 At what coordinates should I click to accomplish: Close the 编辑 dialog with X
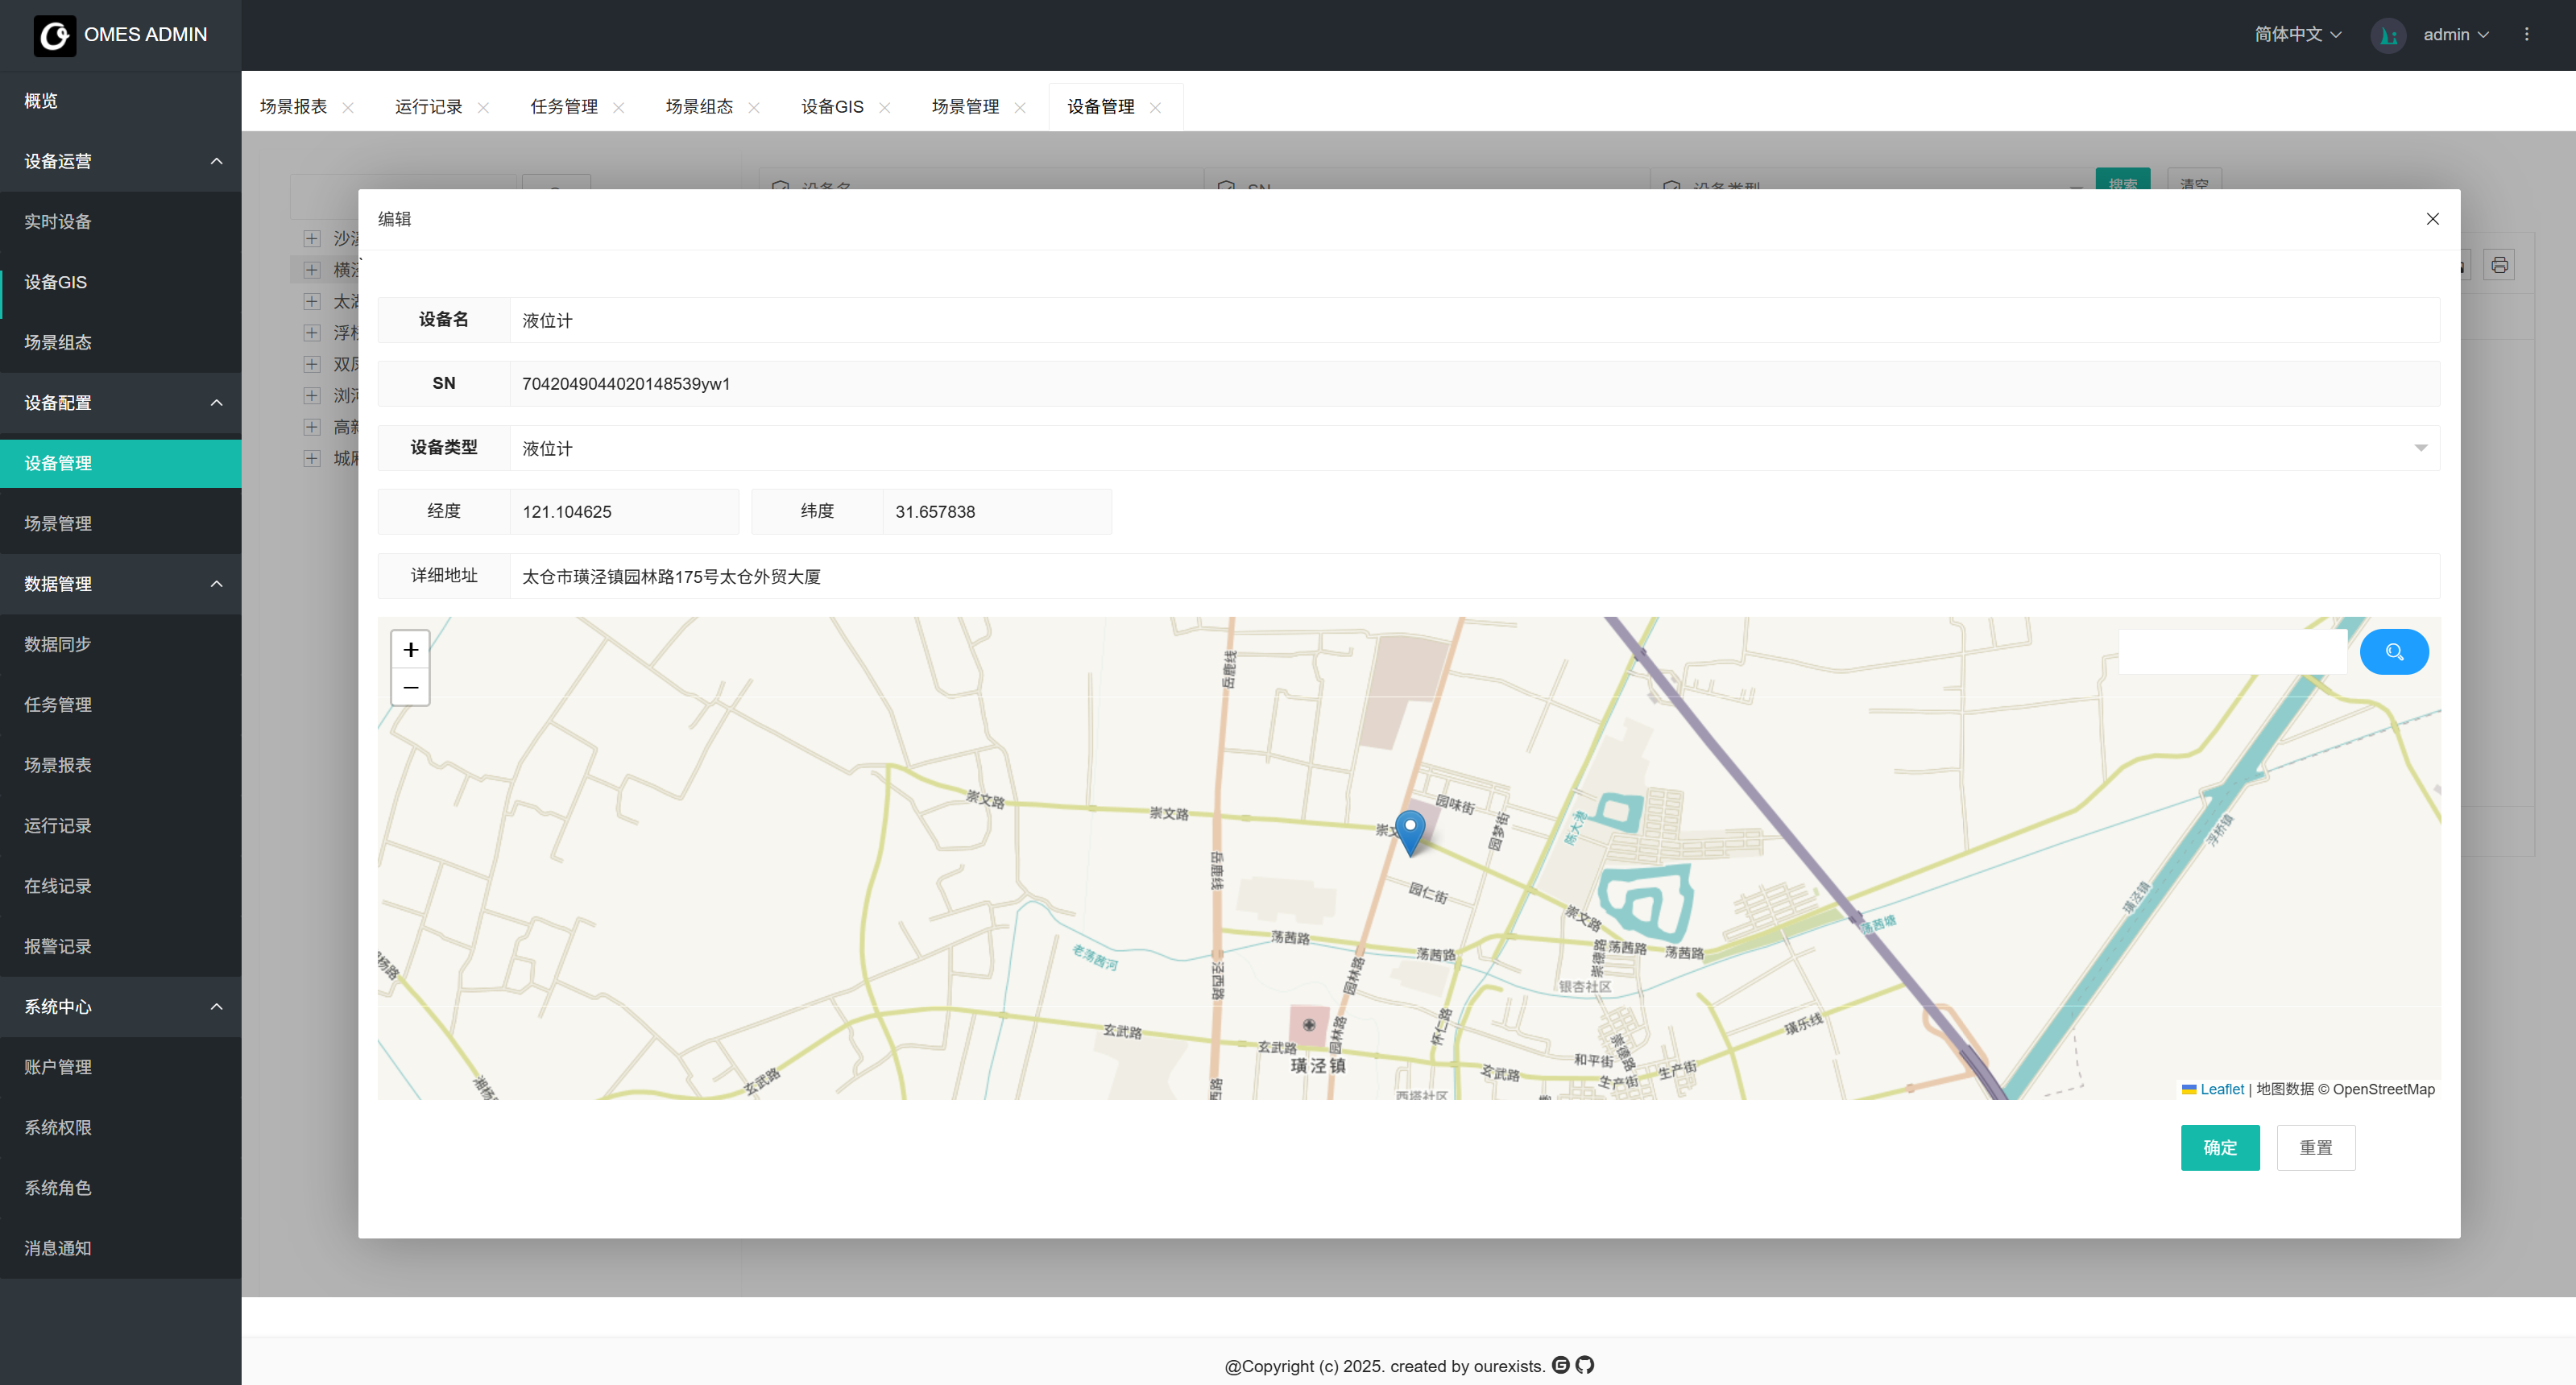click(2432, 219)
